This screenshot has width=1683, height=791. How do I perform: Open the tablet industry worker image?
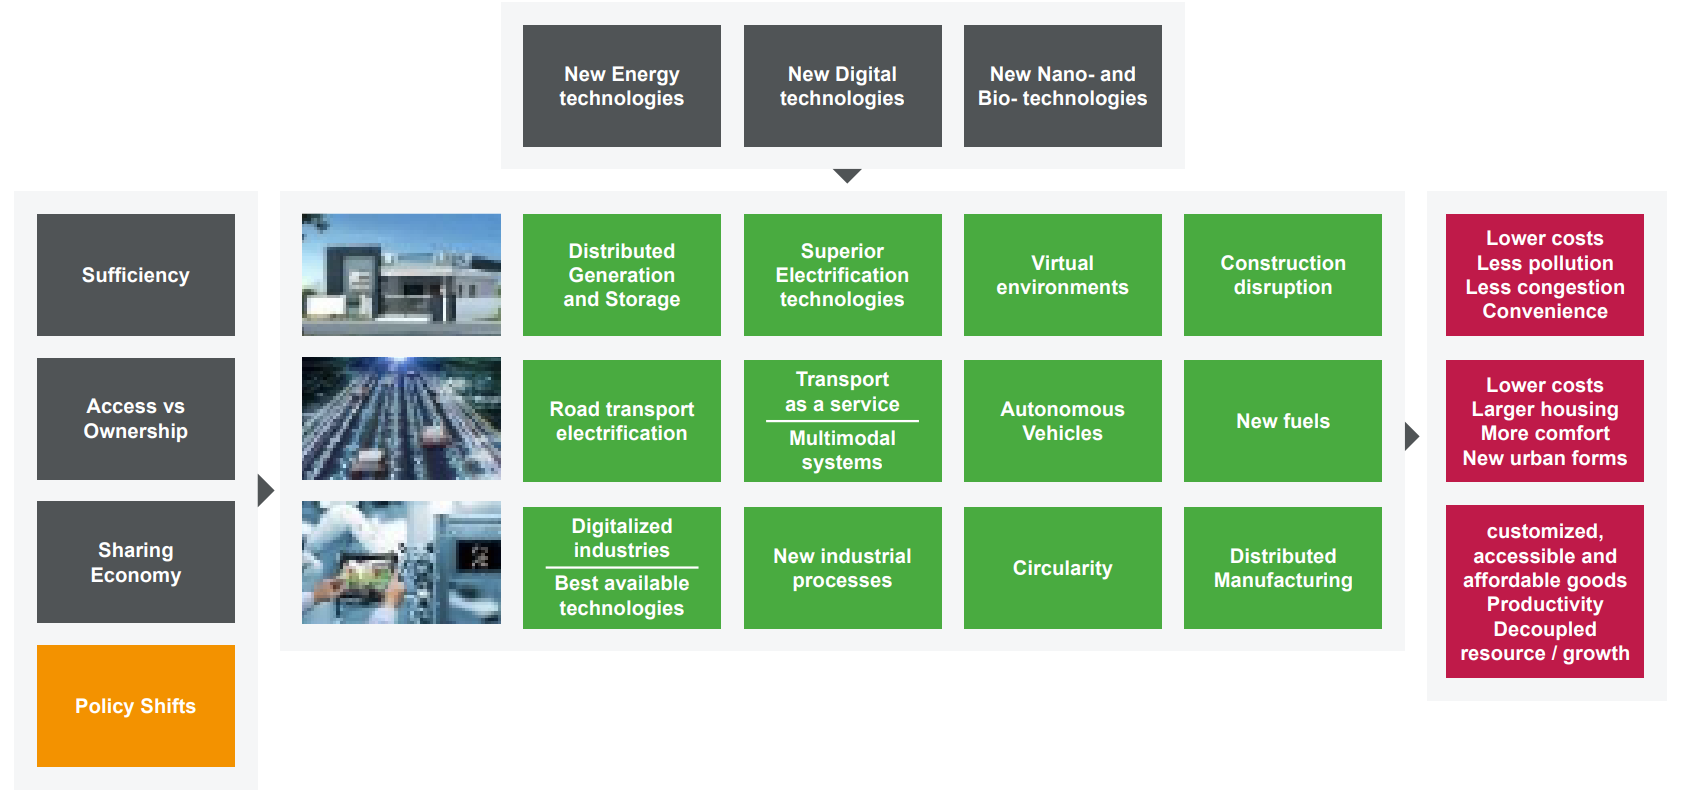click(401, 563)
